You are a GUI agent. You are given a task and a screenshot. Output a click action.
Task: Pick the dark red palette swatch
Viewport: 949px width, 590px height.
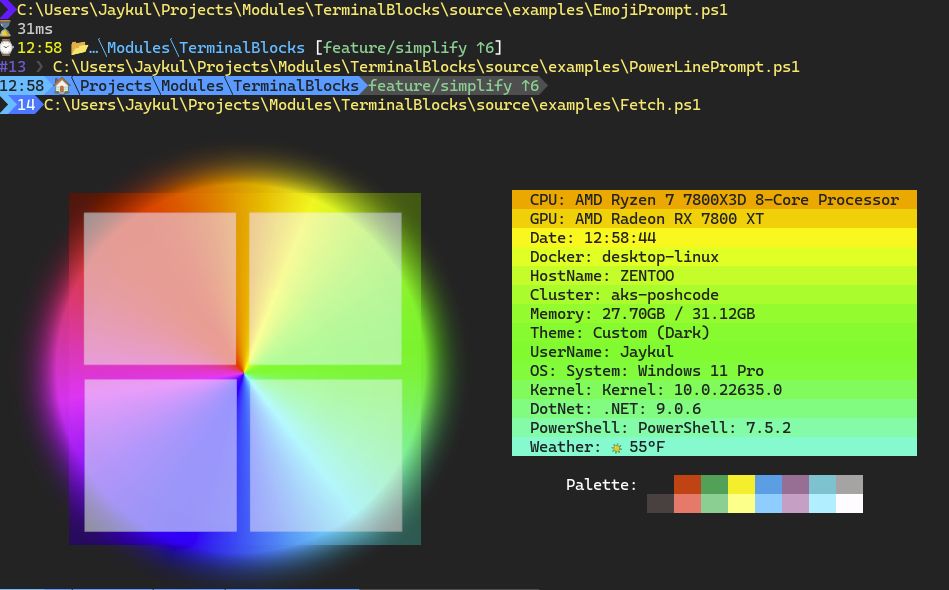tap(687, 485)
